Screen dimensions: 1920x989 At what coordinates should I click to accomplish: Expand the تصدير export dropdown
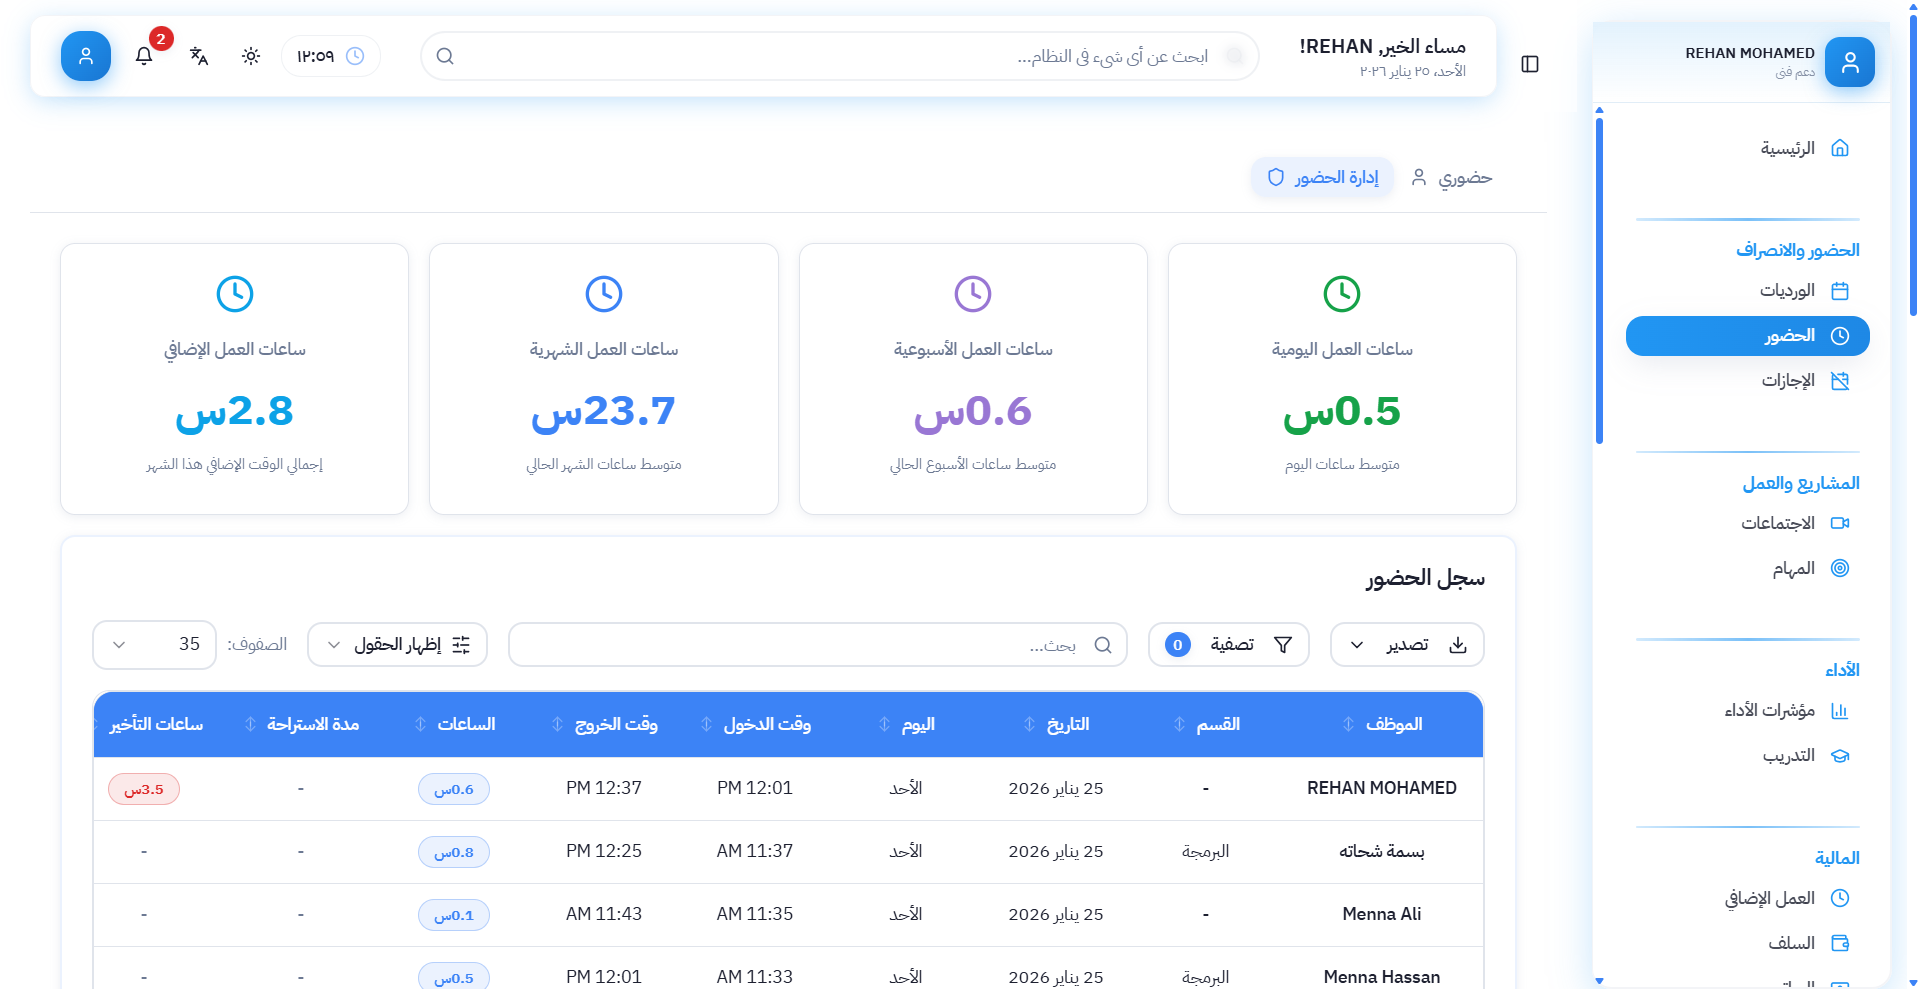pyautogui.click(x=1407, y=645)
